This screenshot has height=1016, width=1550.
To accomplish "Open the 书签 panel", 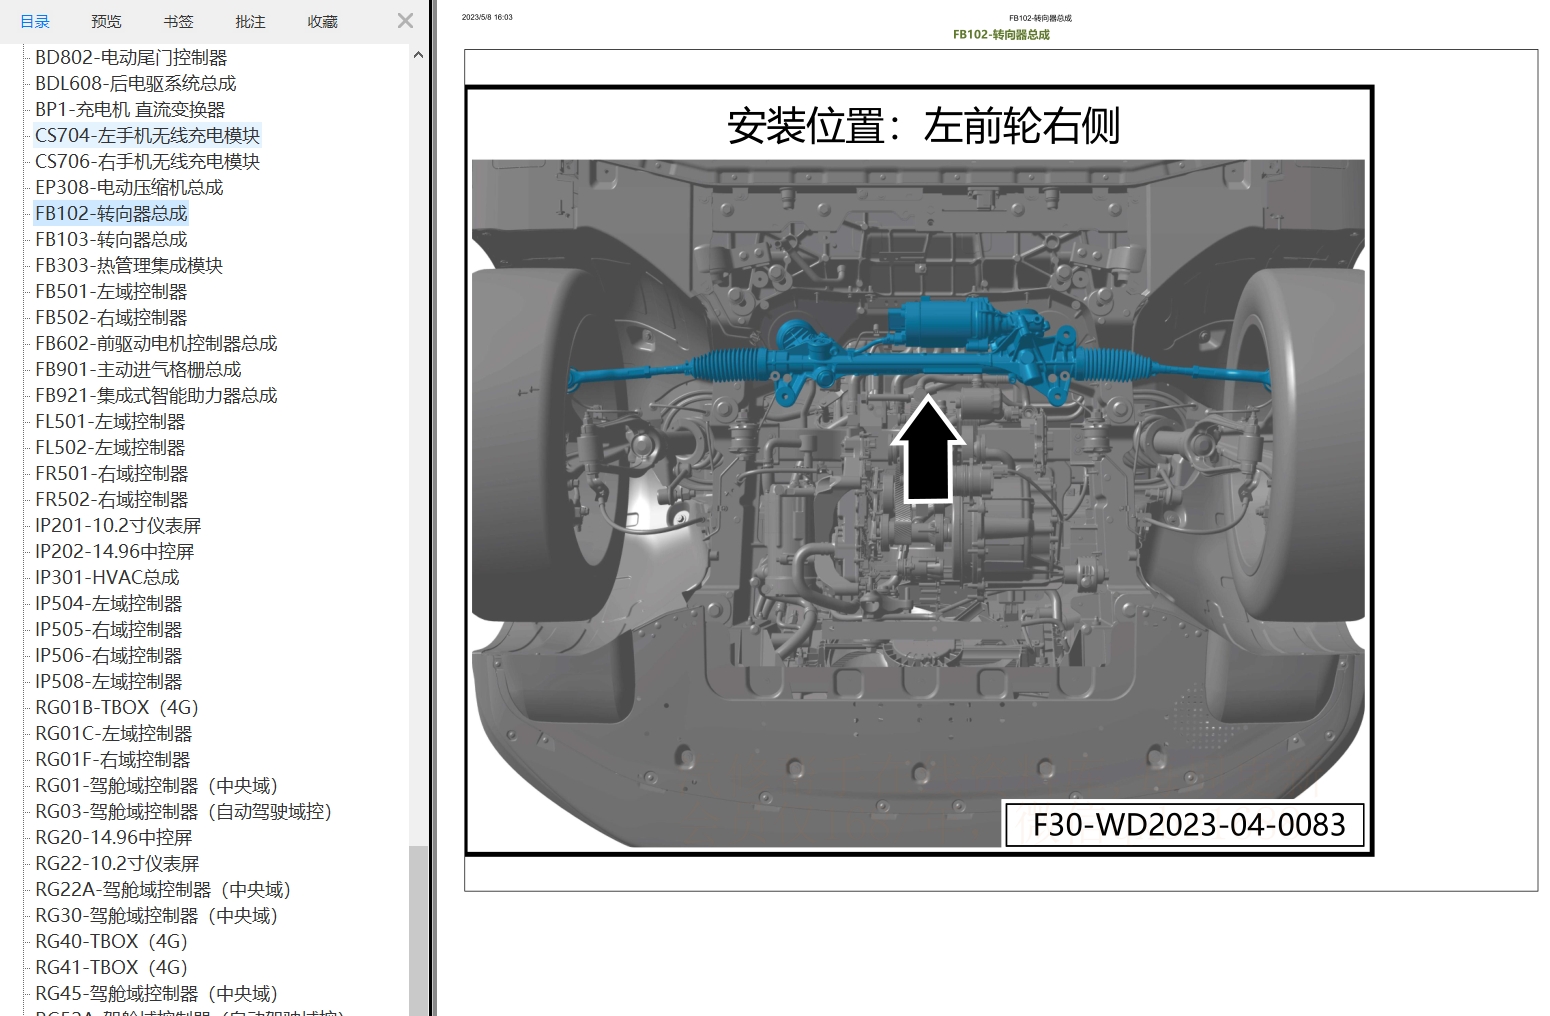I will (177, 20).
